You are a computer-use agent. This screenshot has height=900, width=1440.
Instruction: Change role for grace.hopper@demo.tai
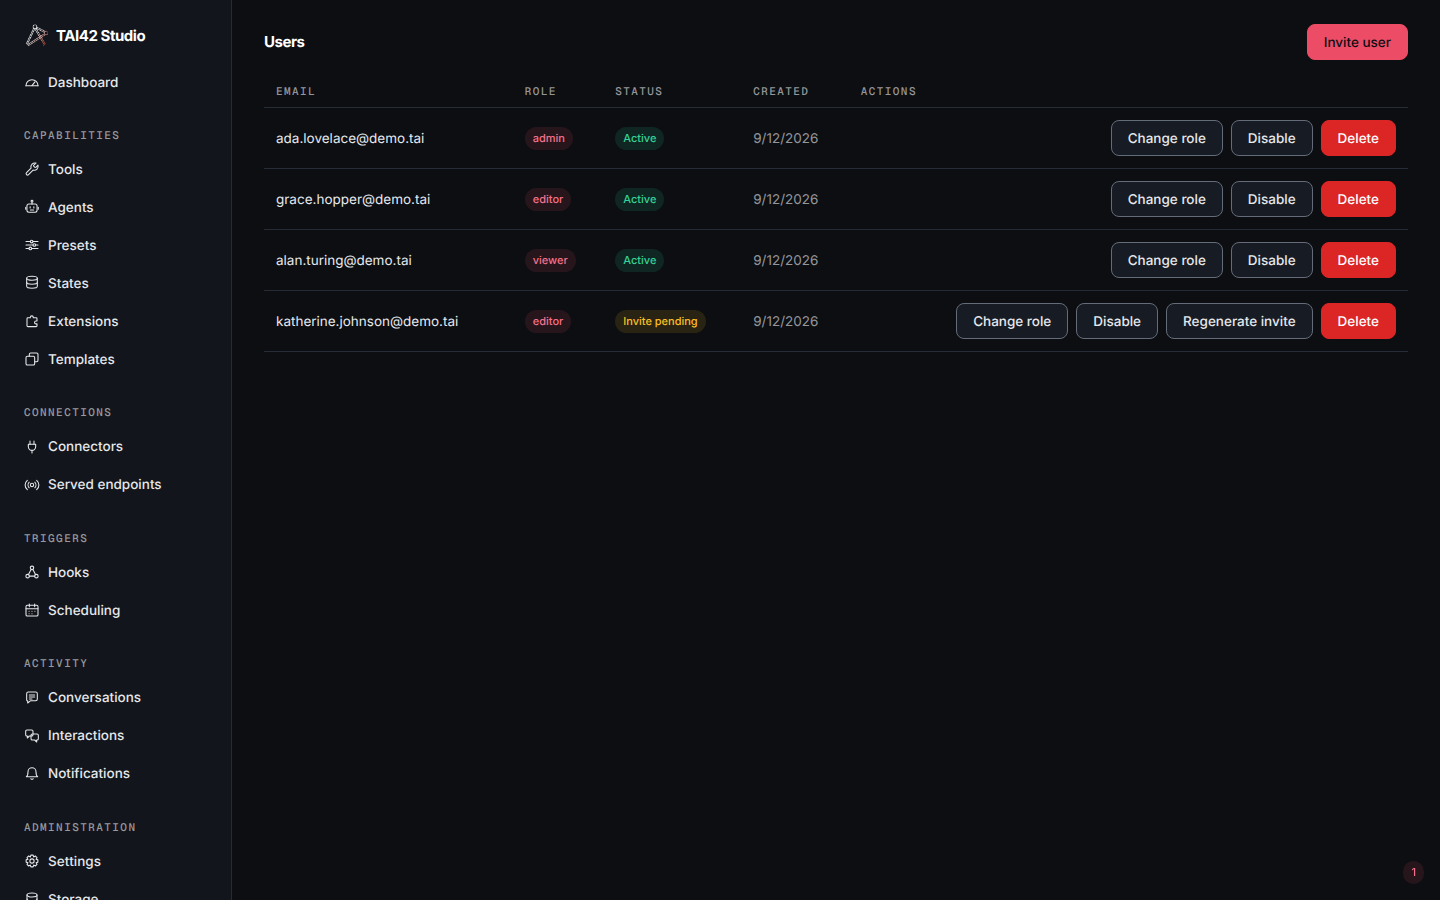tap(1166, 199)
